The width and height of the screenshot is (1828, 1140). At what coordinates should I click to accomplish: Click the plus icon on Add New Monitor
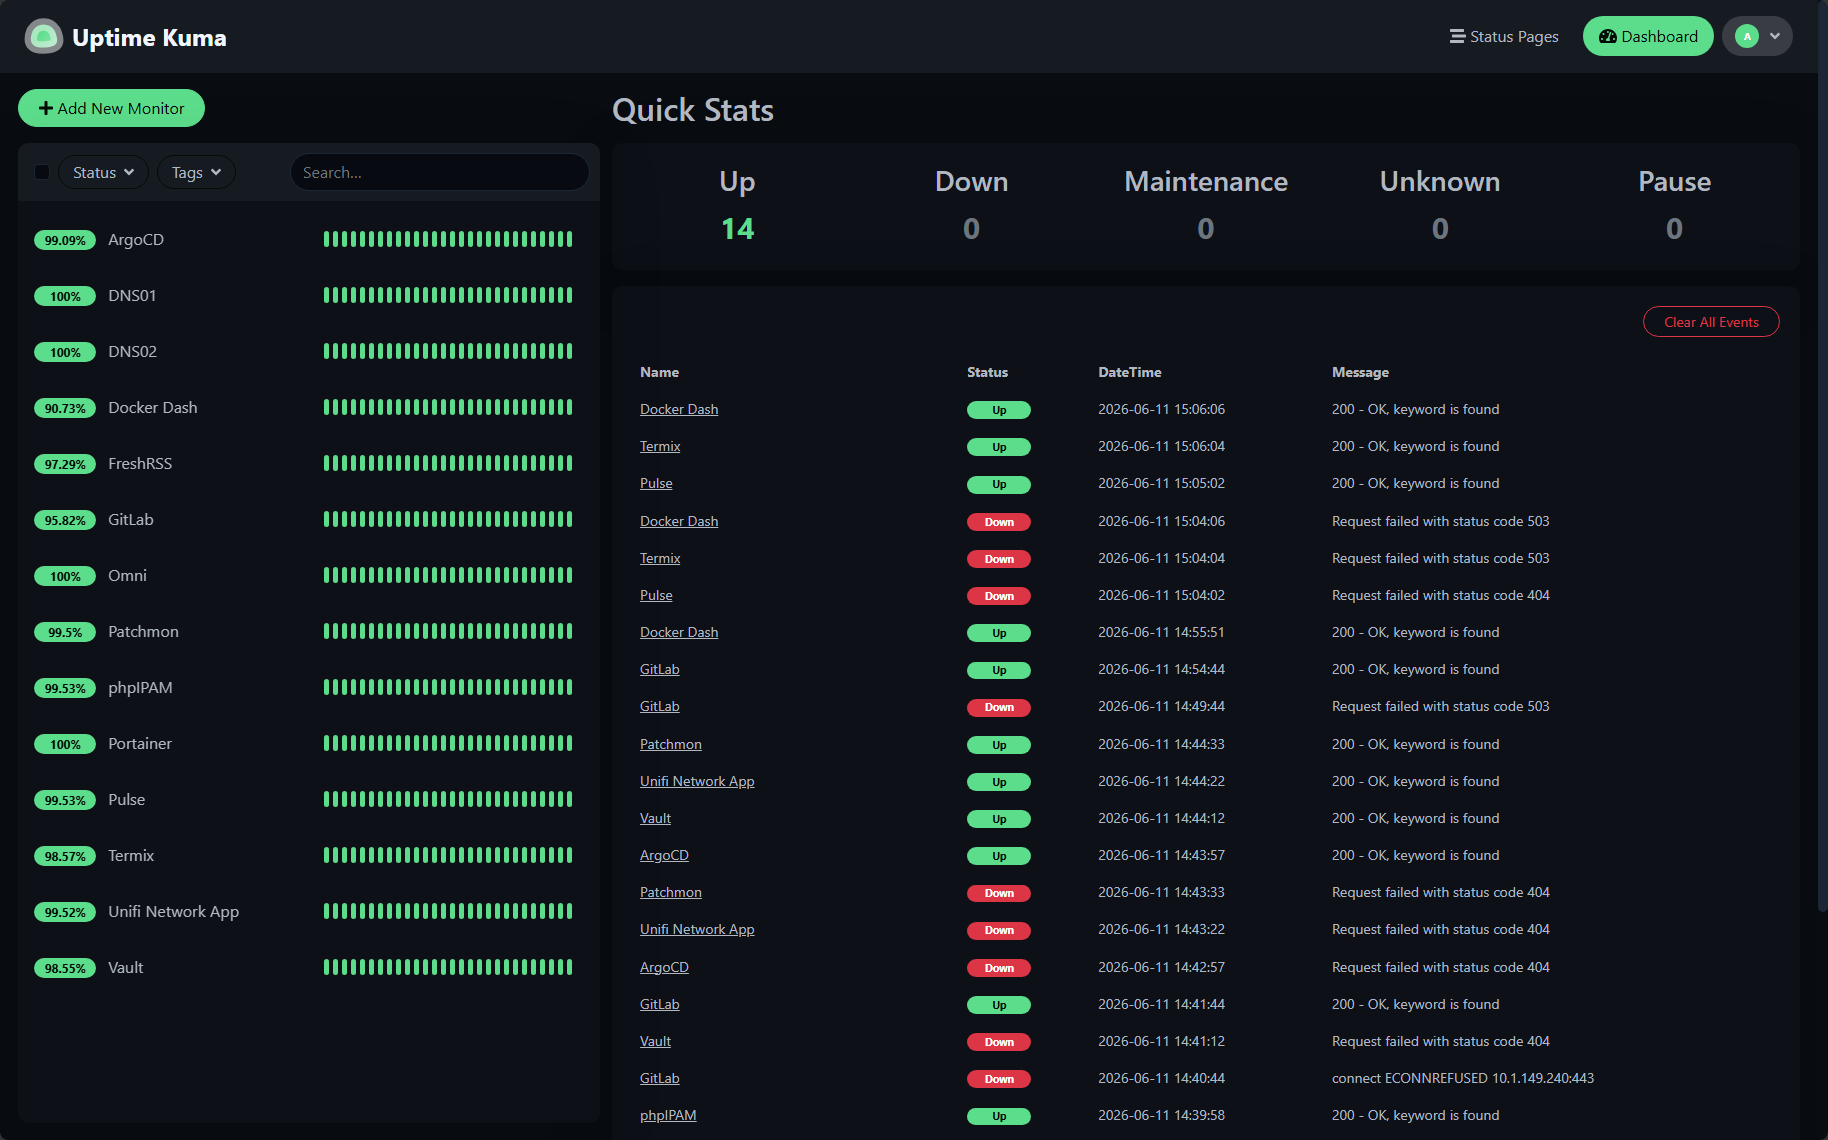[x=46, y=108]
